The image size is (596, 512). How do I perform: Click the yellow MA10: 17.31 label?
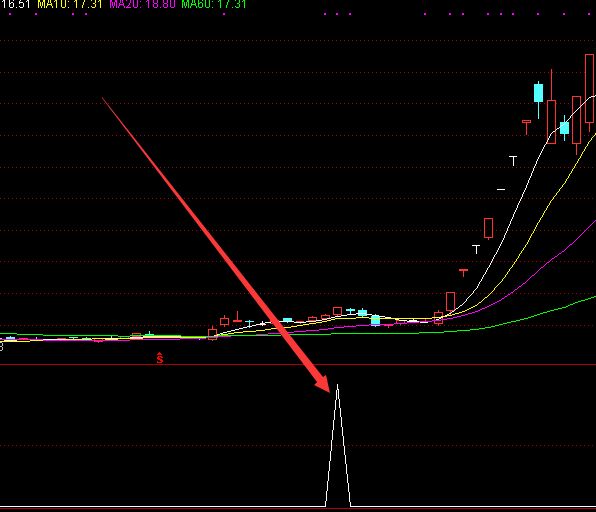pos(70,4)
